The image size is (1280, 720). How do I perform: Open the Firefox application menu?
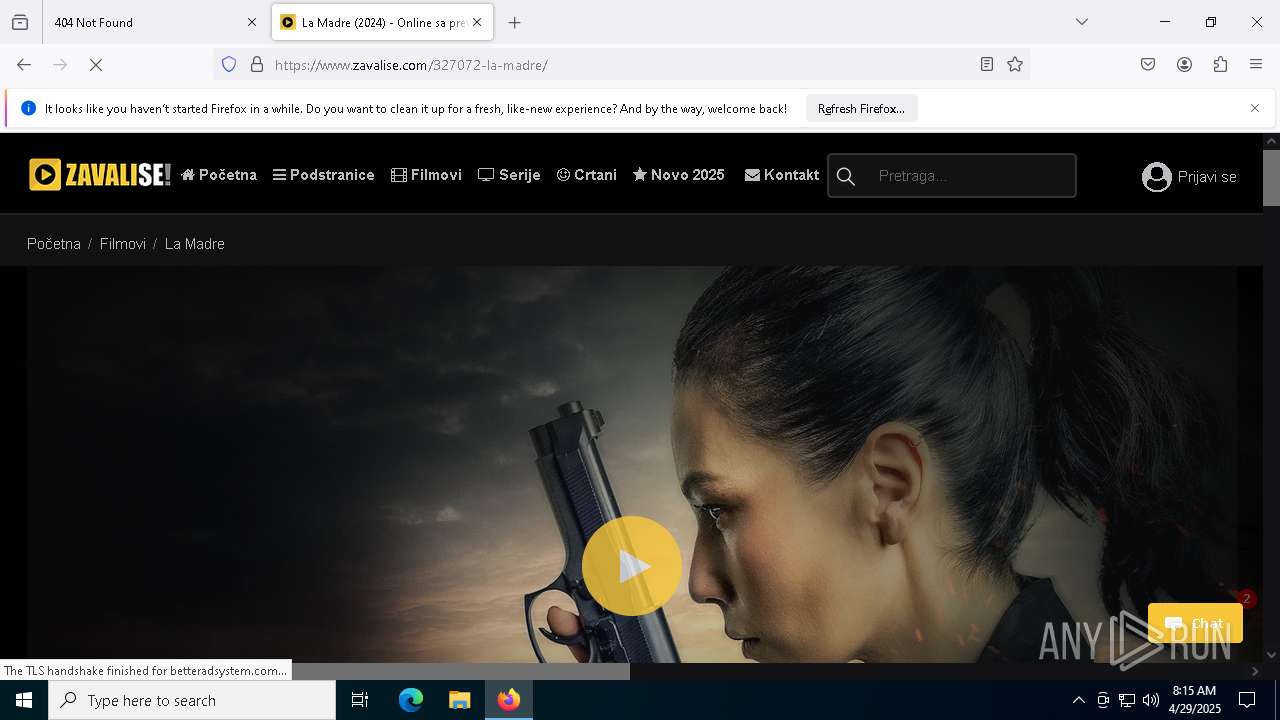tap(1256, 64)
